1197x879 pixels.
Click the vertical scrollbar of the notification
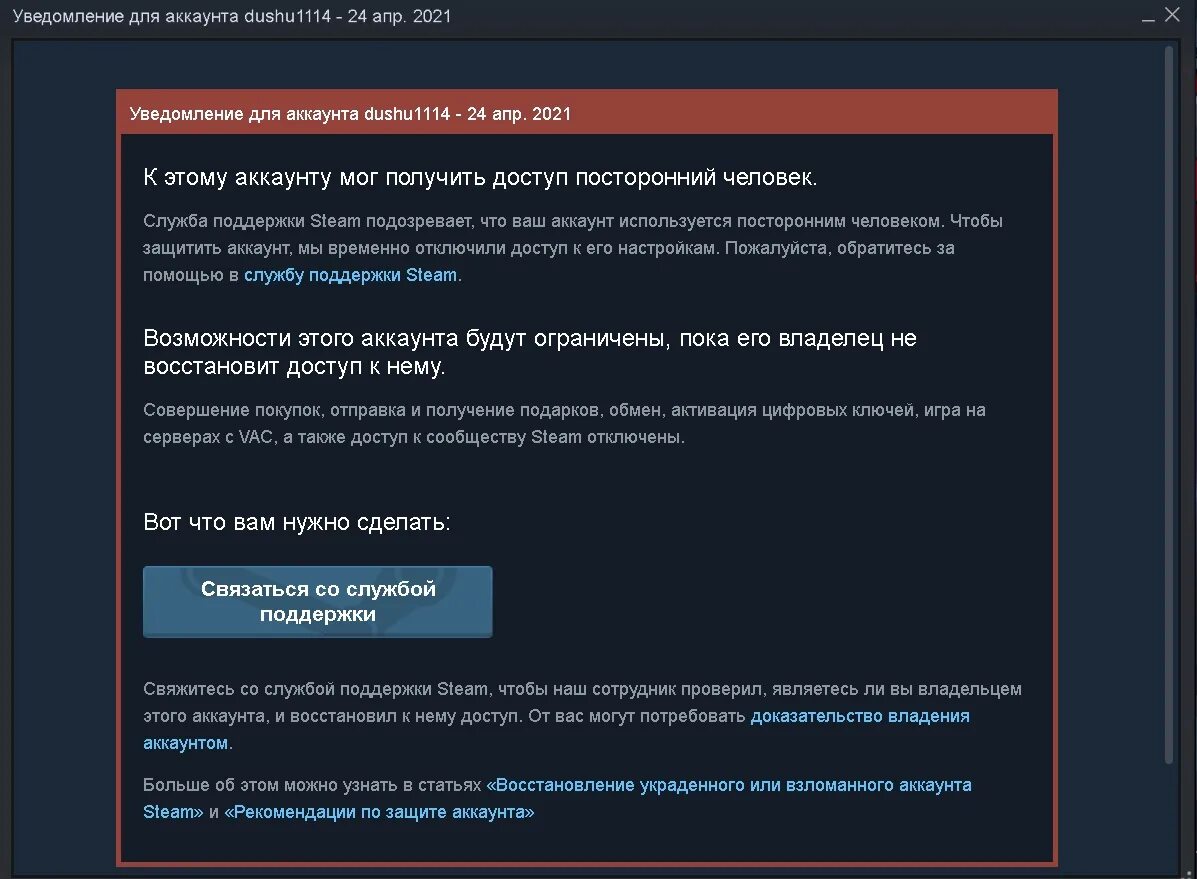(1168, 405)
